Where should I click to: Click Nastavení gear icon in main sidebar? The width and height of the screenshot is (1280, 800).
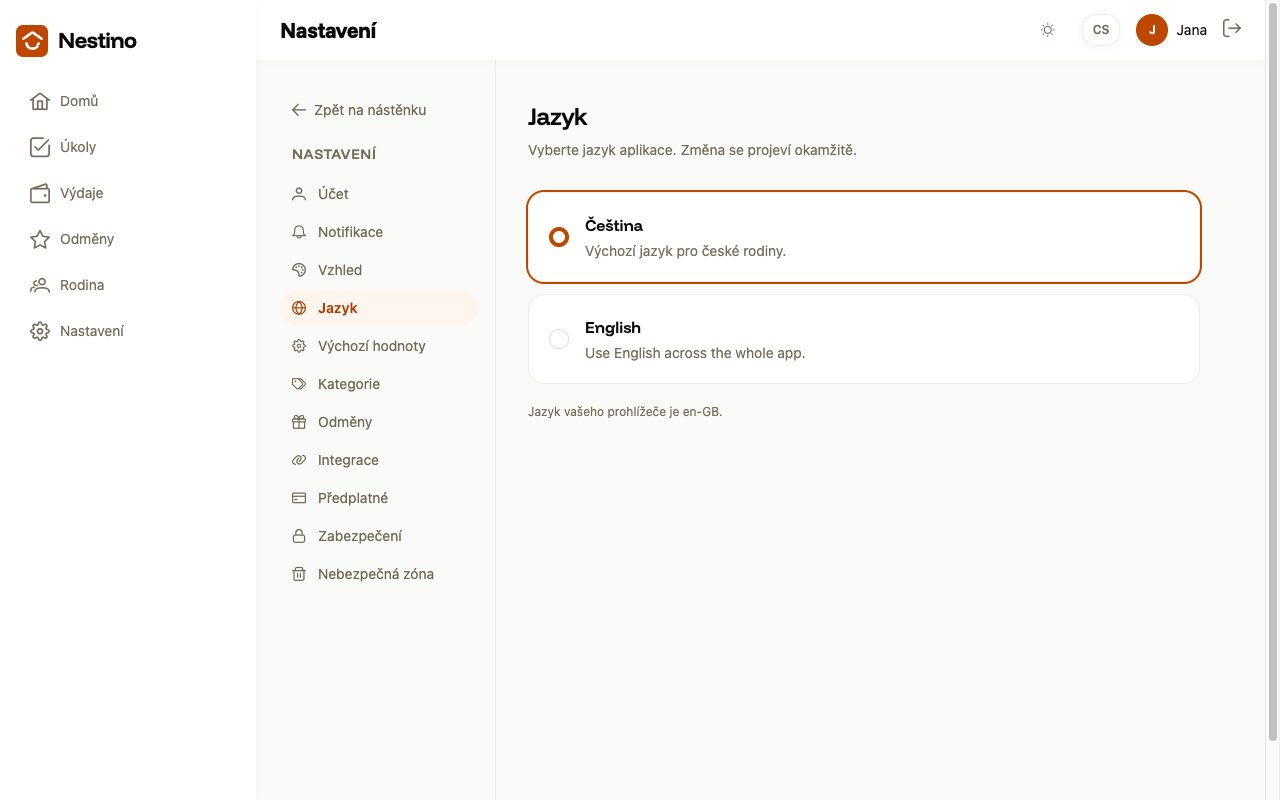[x=40, y=331]
